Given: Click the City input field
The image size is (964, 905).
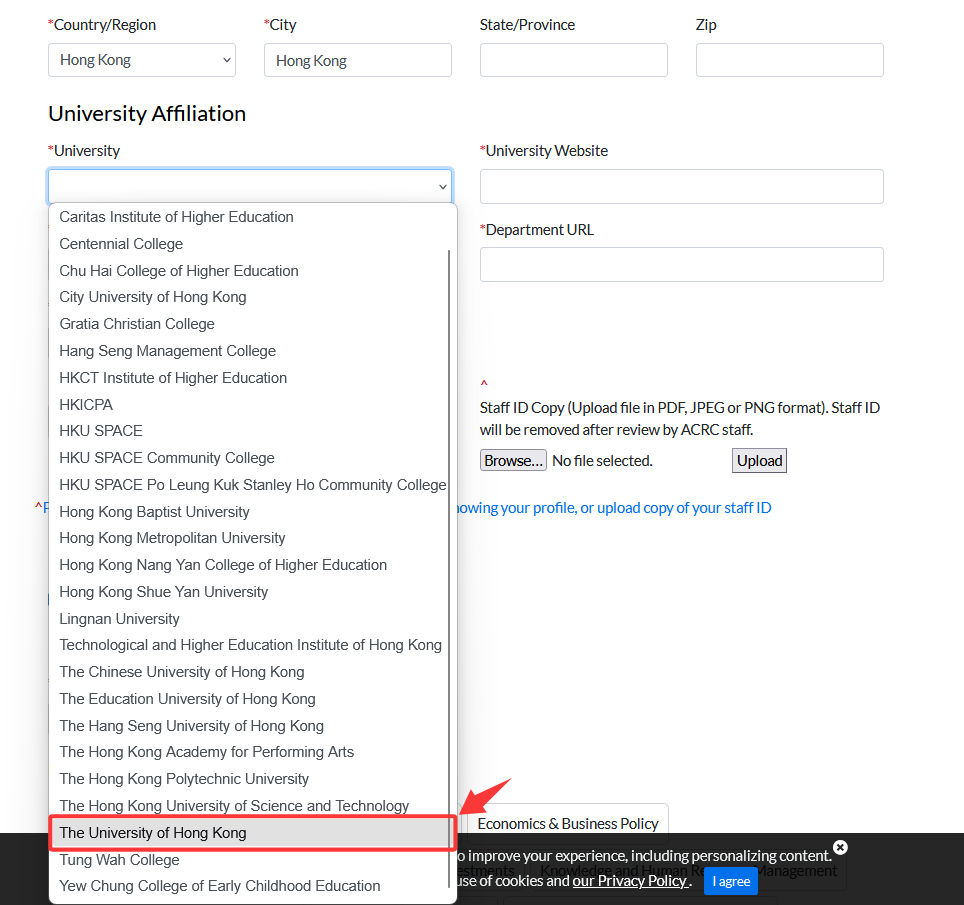Looking at the screenshot, I should (x=358, y=60).
